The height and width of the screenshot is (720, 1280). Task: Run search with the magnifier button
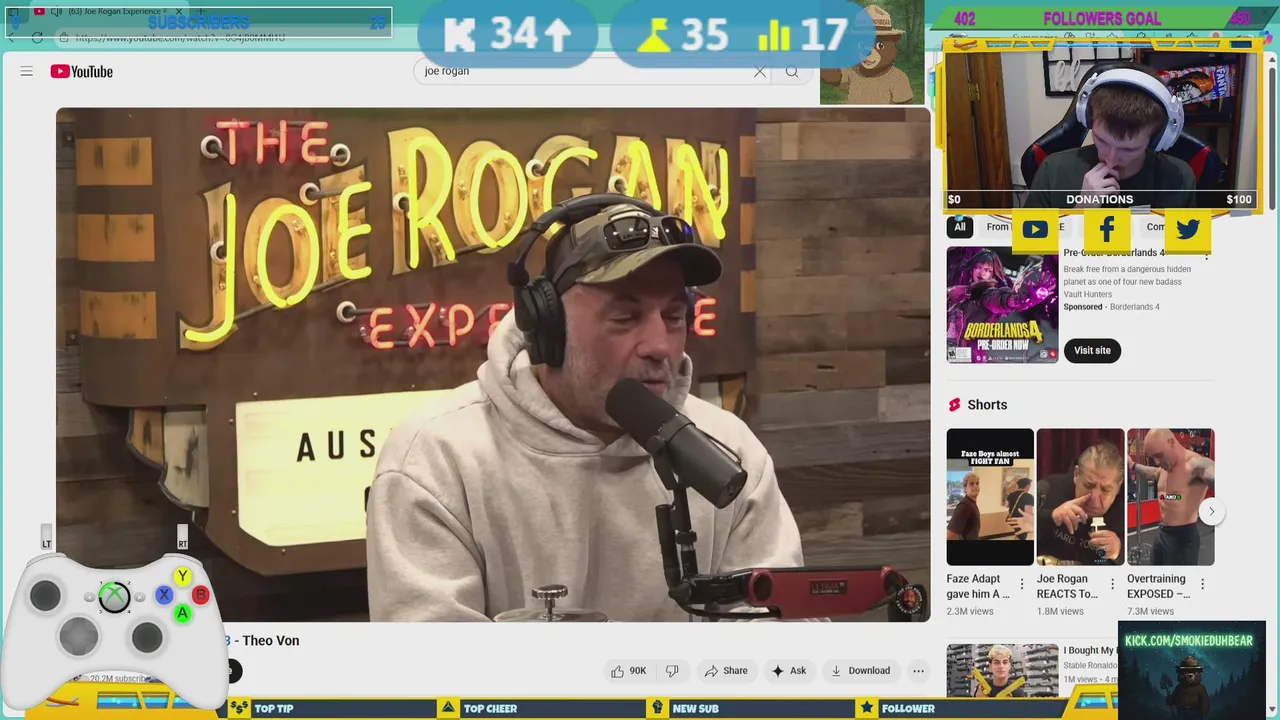pyautogui.click(x=792, y=71)
